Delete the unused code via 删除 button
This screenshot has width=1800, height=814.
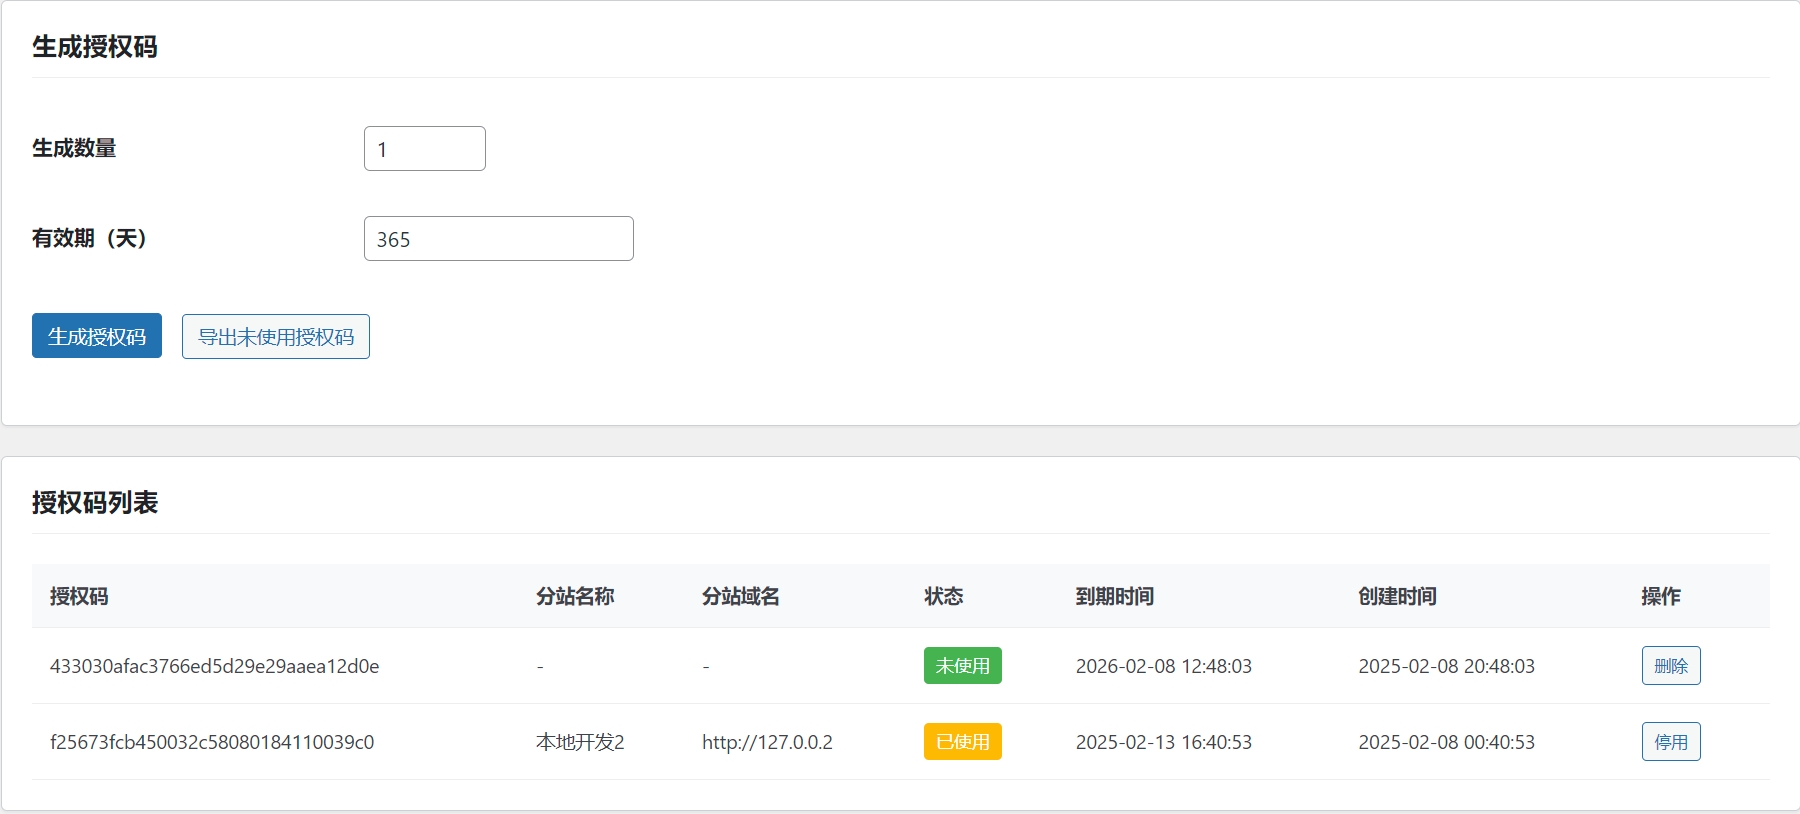pyautogui.click(x=1670, y=666)
